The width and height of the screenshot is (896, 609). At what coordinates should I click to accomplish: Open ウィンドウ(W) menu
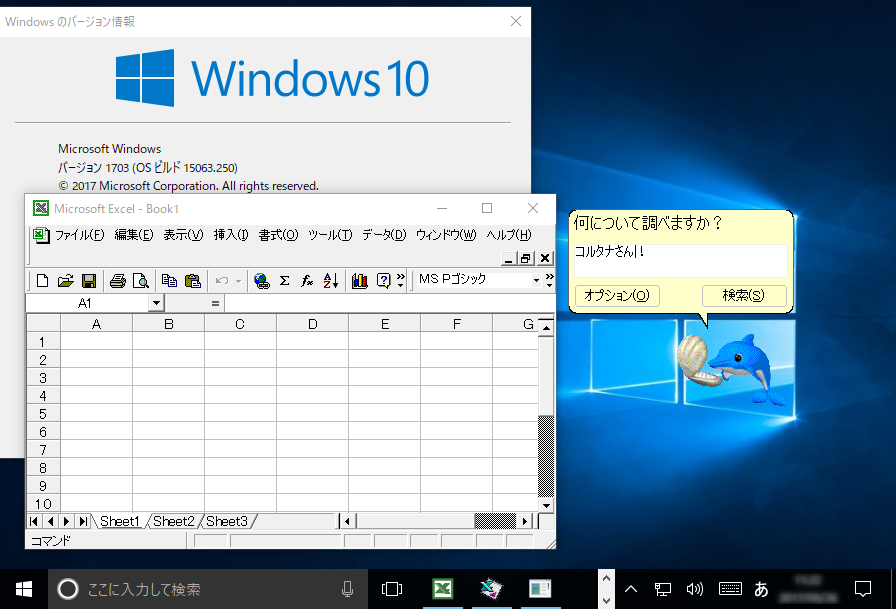[x=446, y=235]
